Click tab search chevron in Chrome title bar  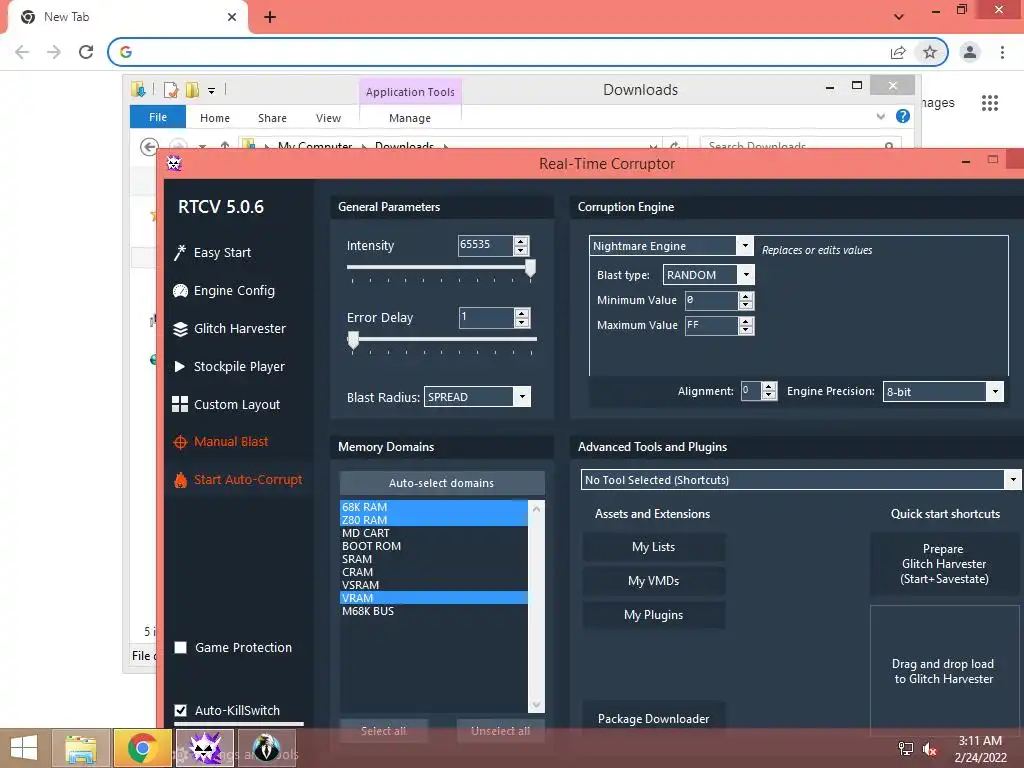click(899, 17)
